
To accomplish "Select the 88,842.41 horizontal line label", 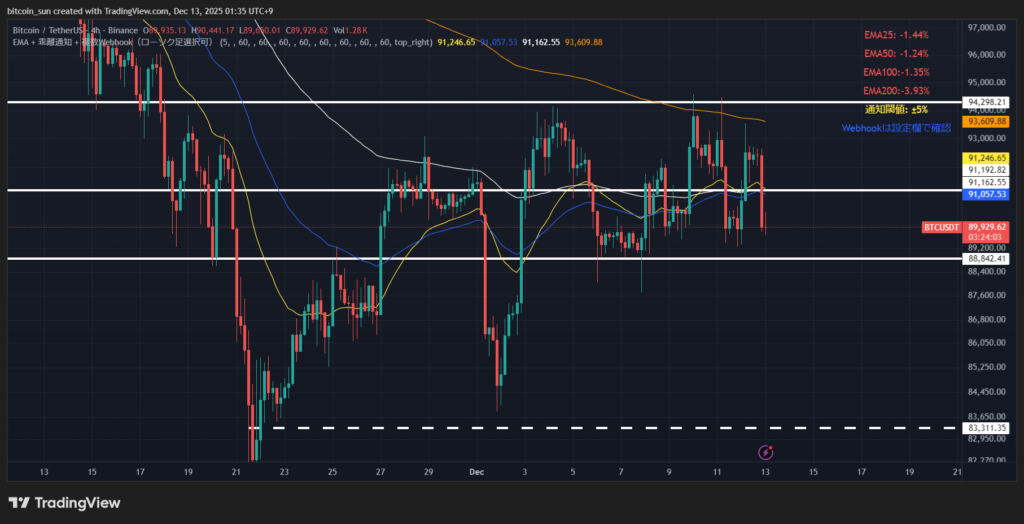I will pyautogui.click(x=986, y=259).
